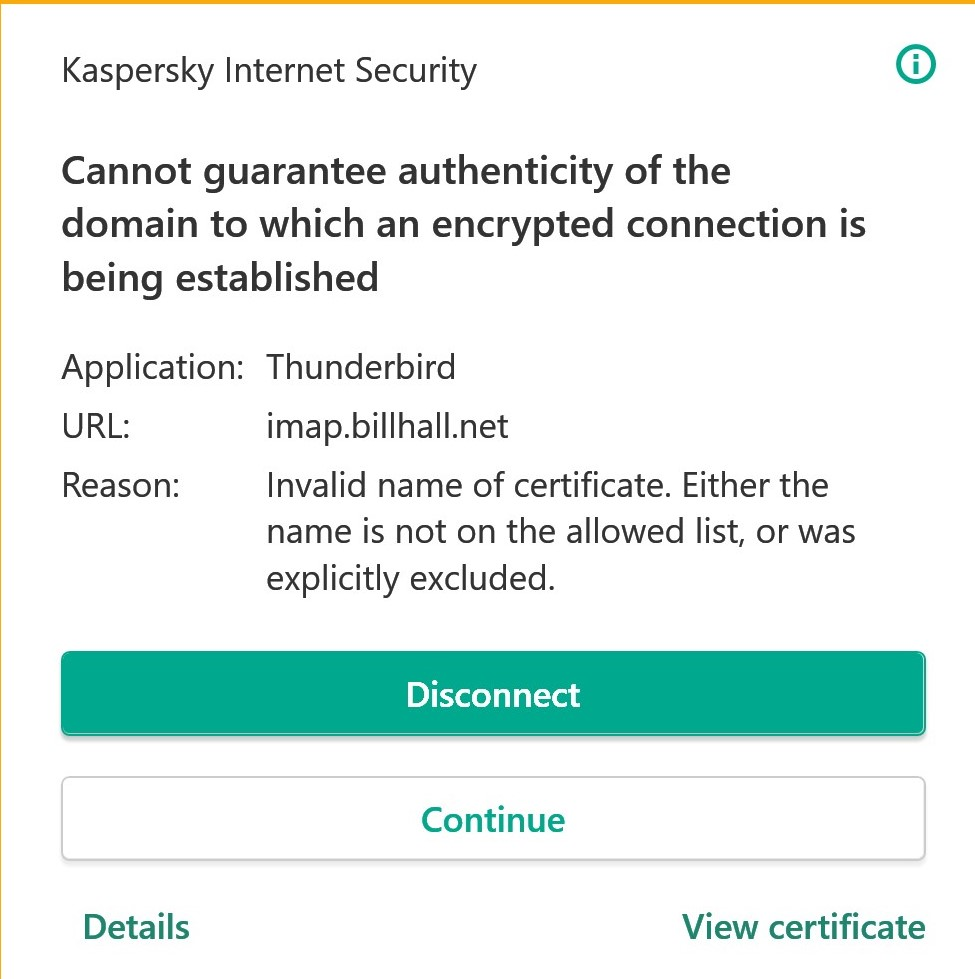This screenshot has height=979, width=975.
Task: Disconnect from the untrusted mail server
Action: tap(493, 695)
